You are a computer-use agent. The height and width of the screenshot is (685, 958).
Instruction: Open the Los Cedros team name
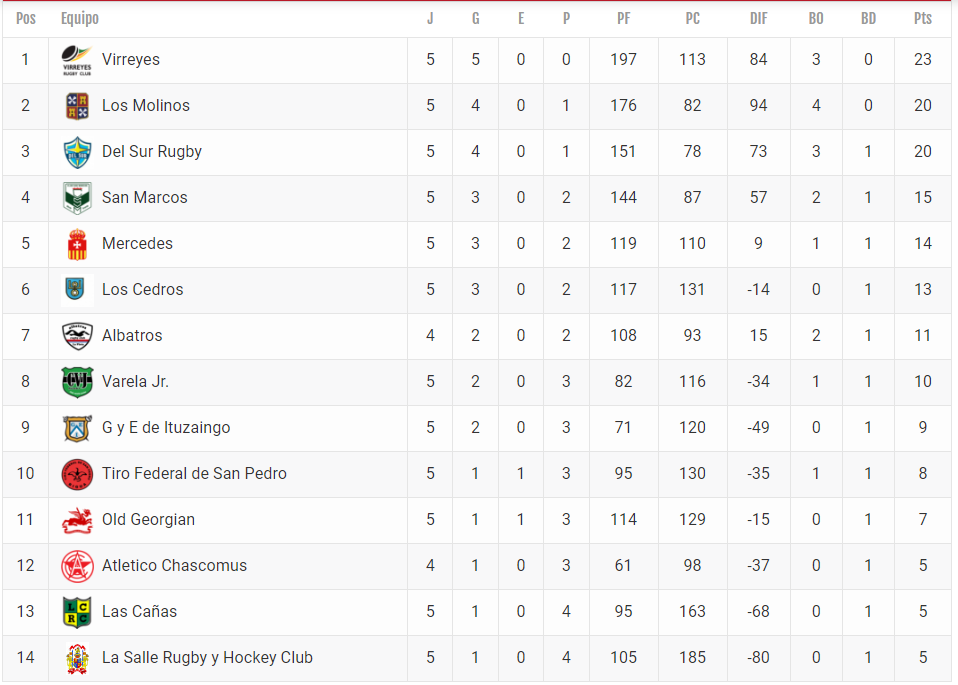pos(142,290)
